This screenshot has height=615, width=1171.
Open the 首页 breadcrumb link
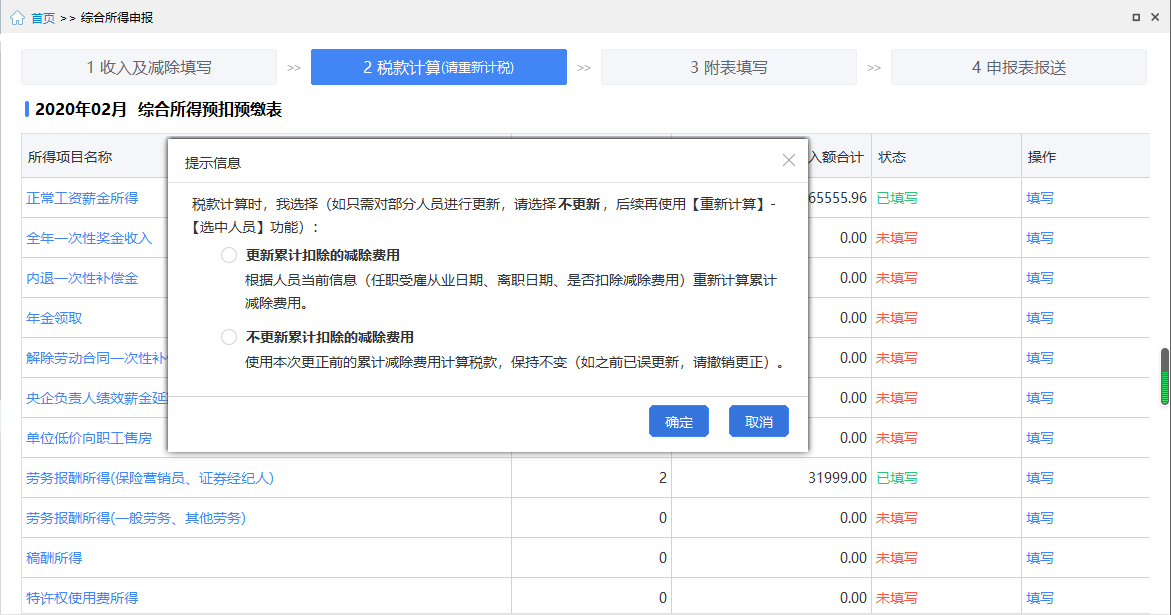click(43, 18)
